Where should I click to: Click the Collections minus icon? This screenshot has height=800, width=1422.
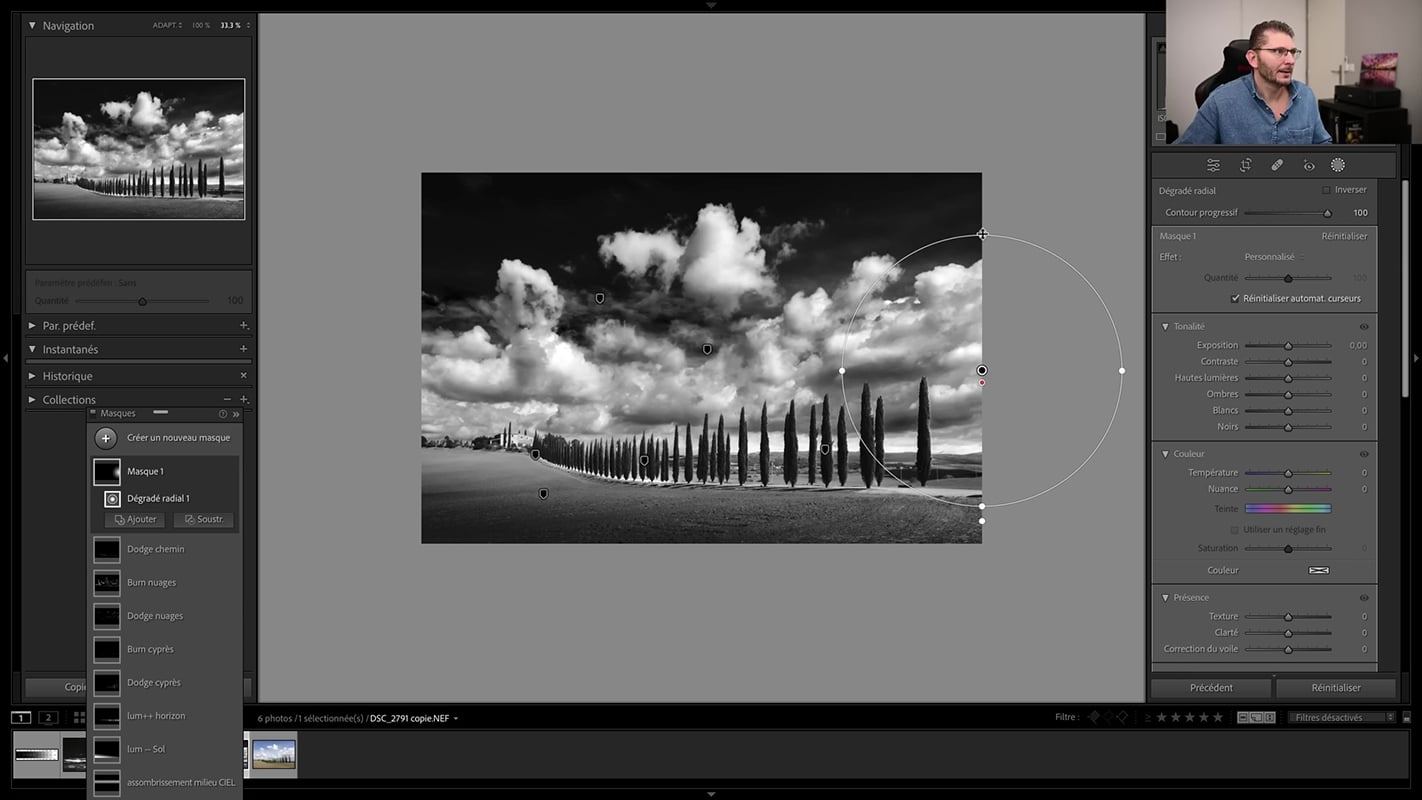(227, 400)
